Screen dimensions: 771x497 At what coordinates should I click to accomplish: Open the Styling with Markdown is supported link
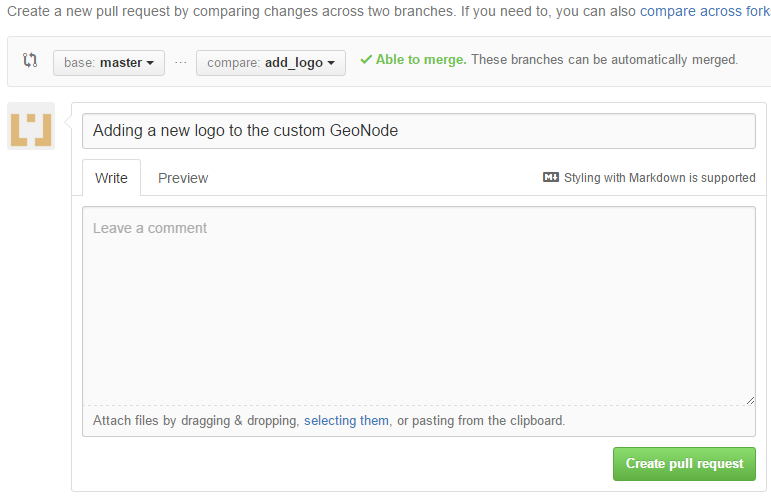(x=659, y=177)
